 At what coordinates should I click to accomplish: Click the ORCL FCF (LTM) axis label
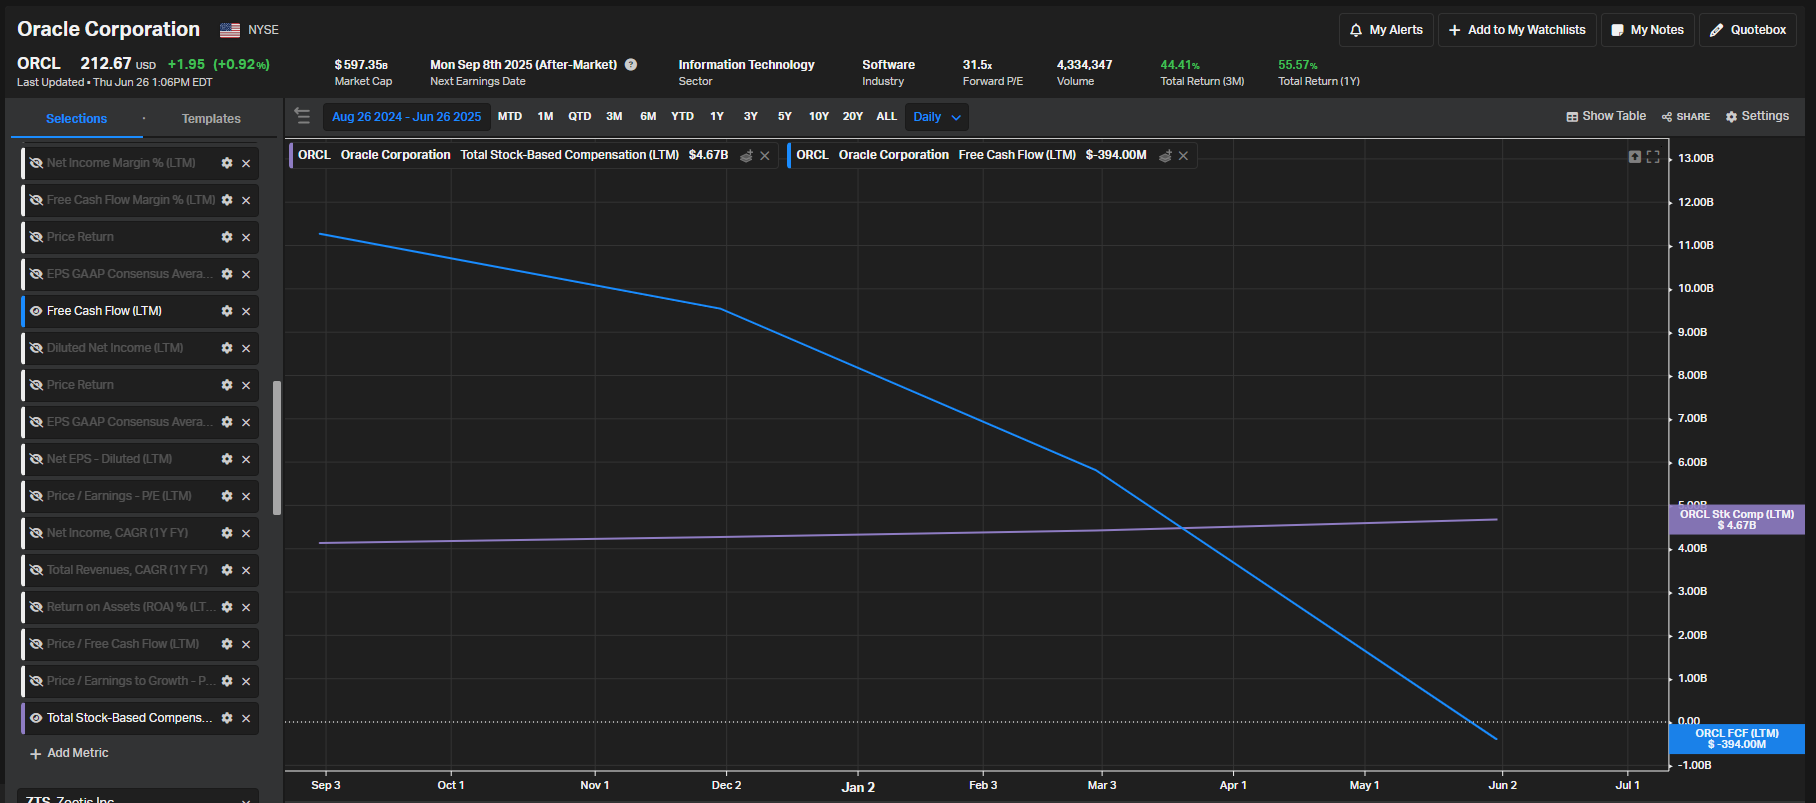[1737, 739]
